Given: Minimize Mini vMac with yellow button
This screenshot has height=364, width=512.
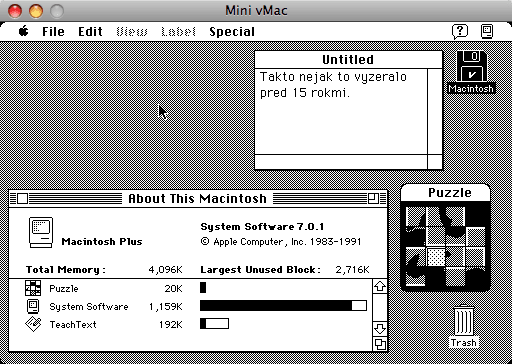Looking at the screenshot, I should coord(36,11).
